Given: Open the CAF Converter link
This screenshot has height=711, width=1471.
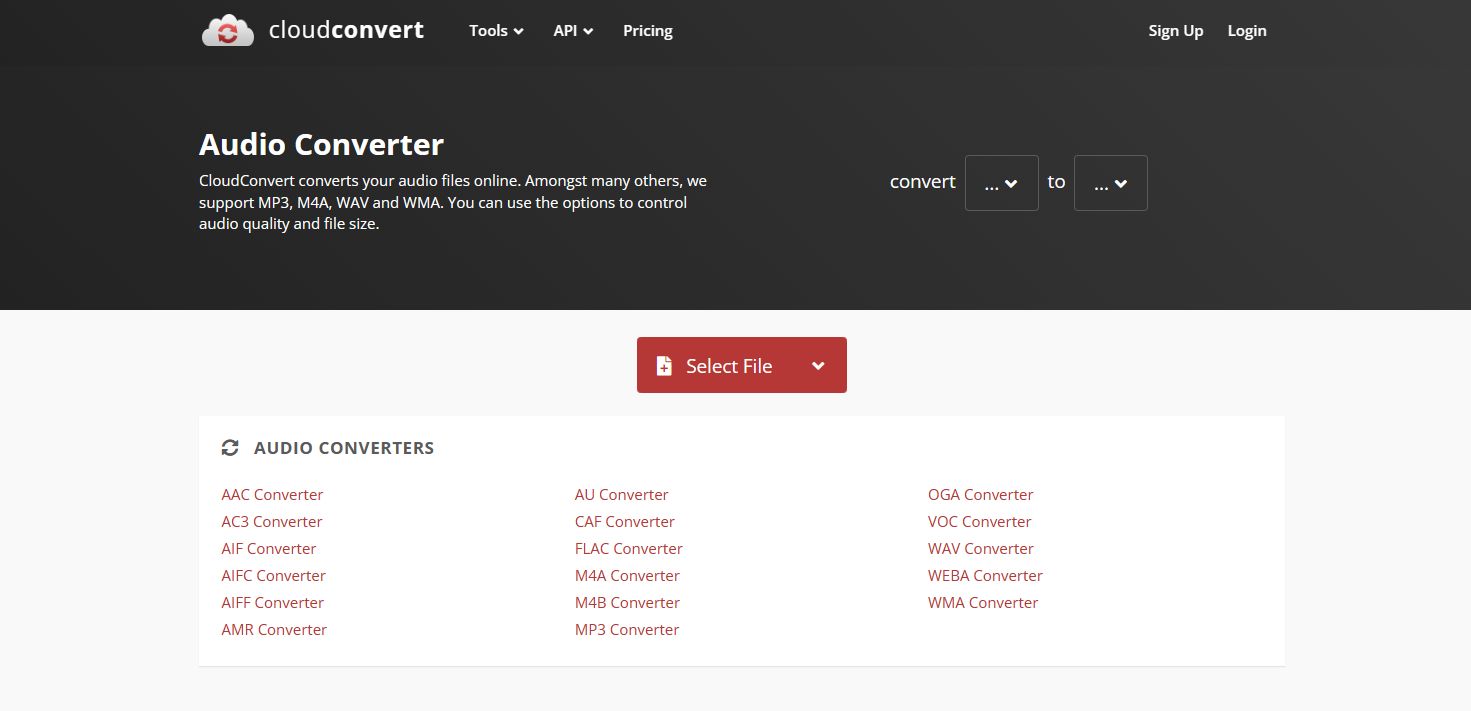Looking at the screenshot, I should [x=624, y=522].
